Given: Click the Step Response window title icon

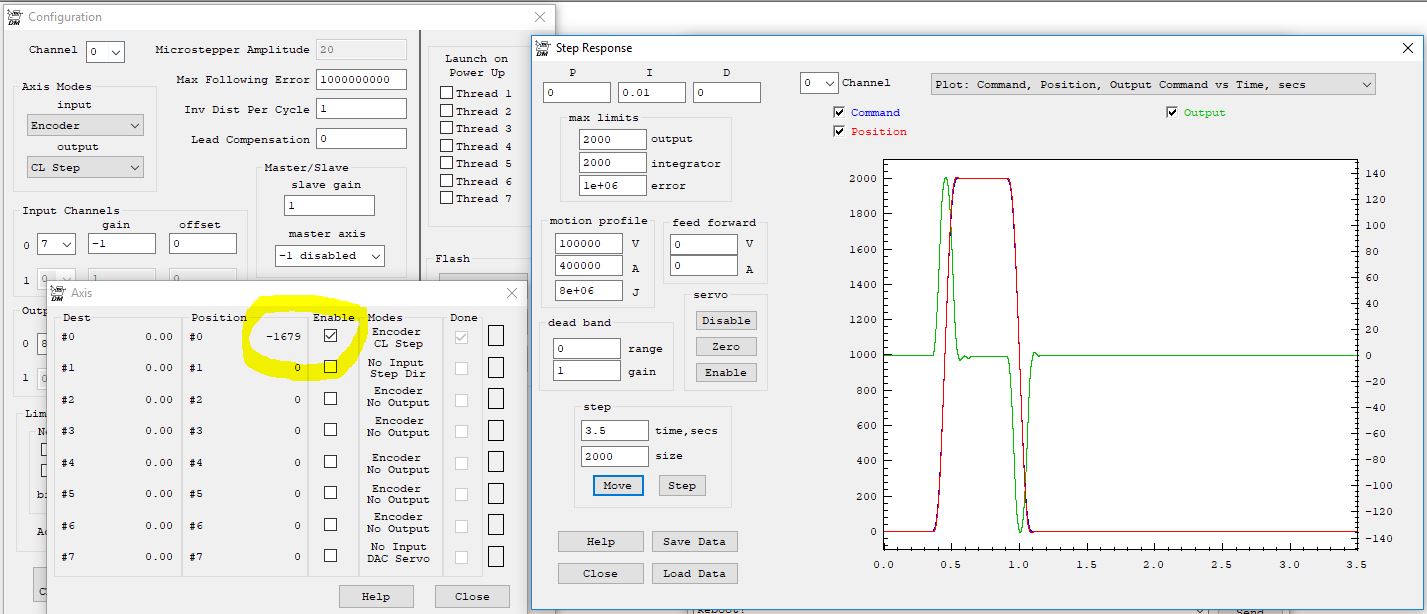Looking at the screenshot, I should (543, 47).
